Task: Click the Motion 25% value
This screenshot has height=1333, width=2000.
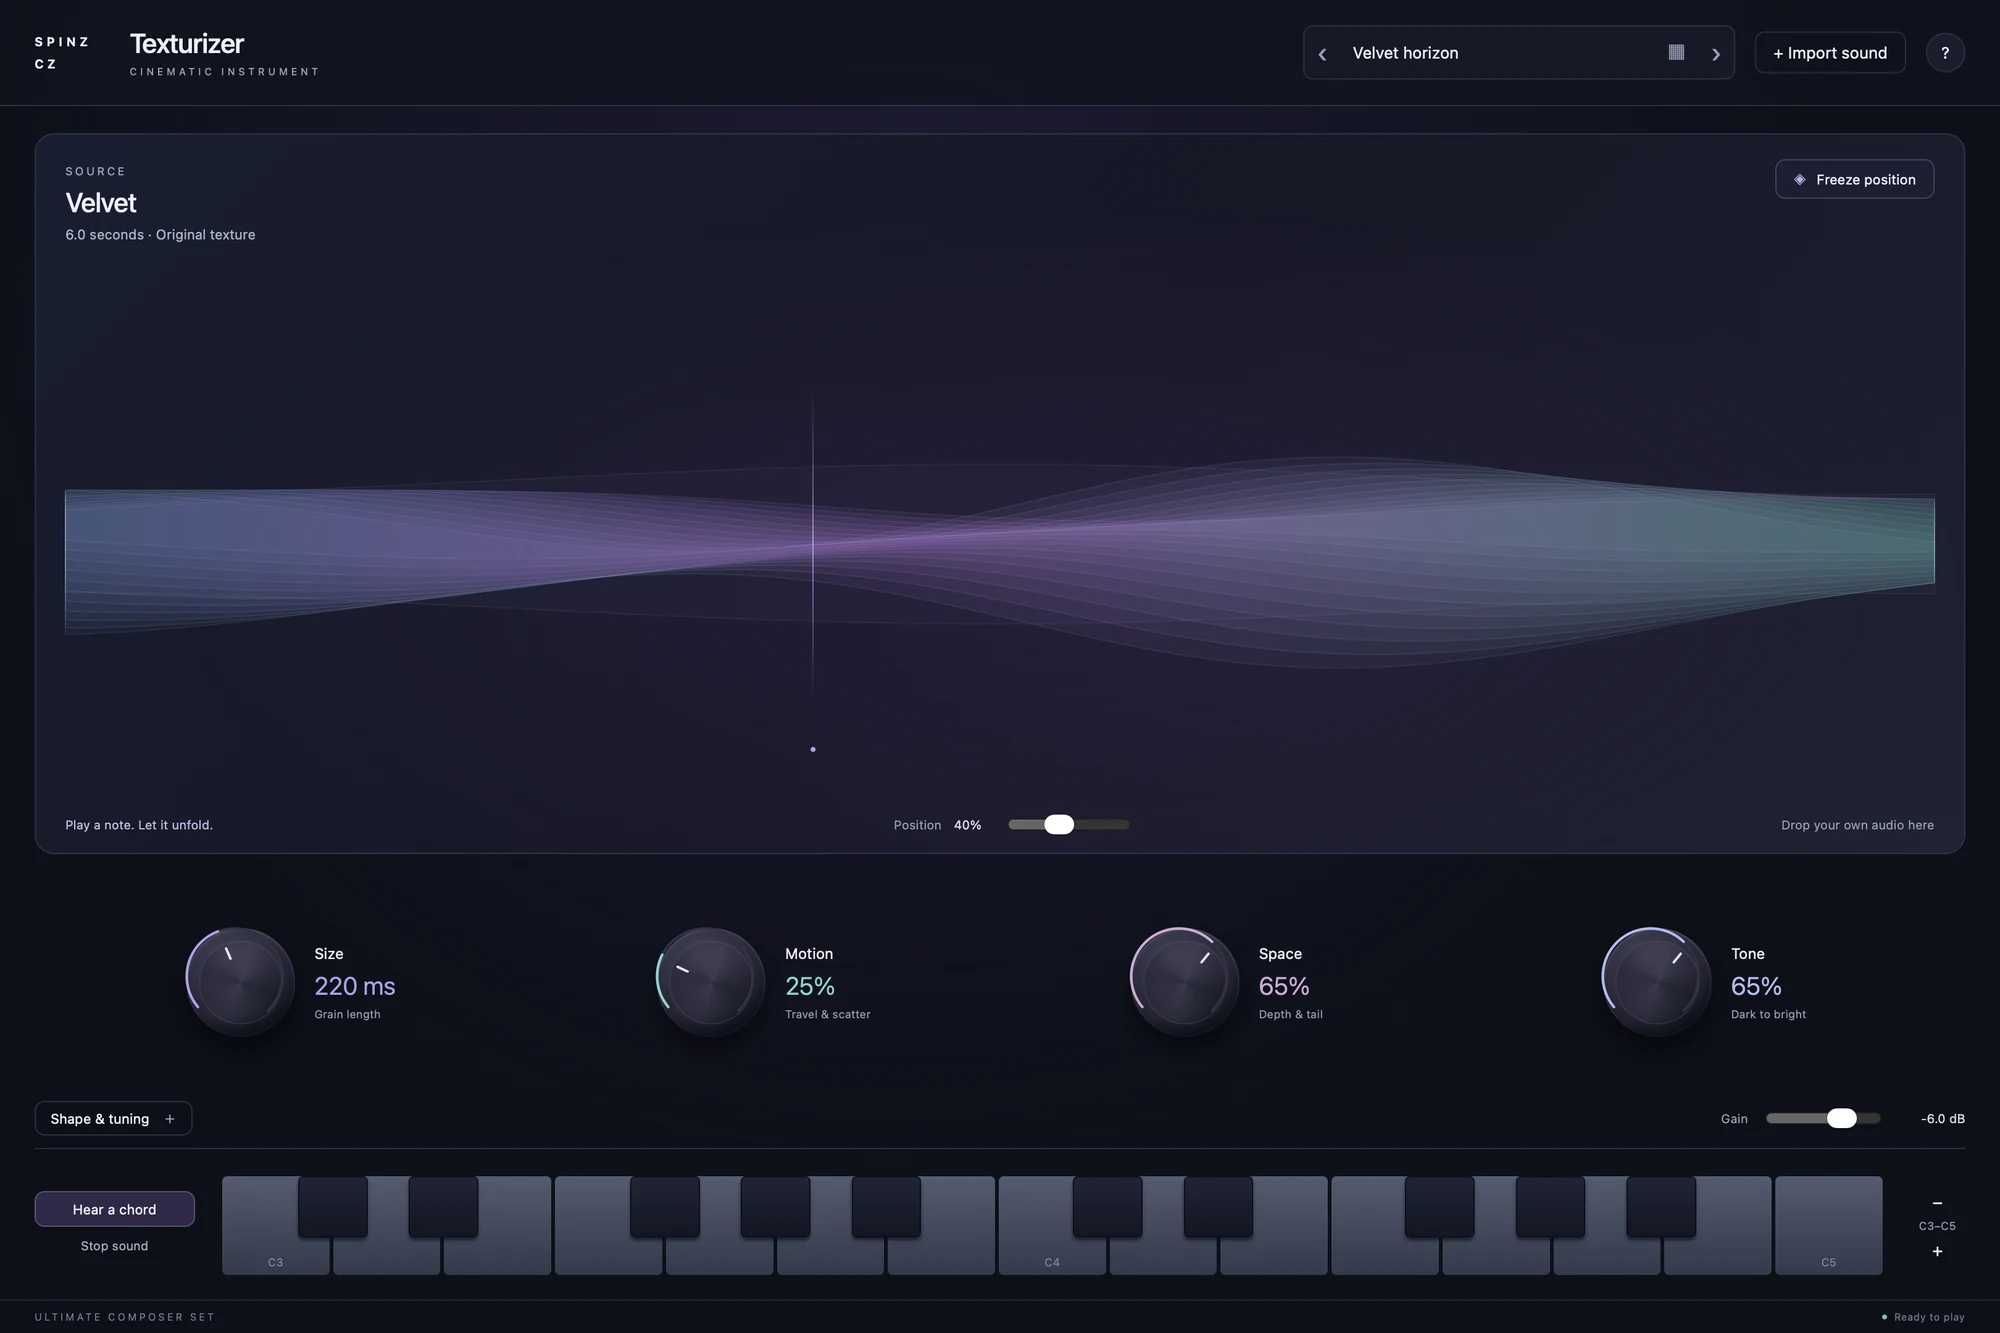Action: coord(810,986)
